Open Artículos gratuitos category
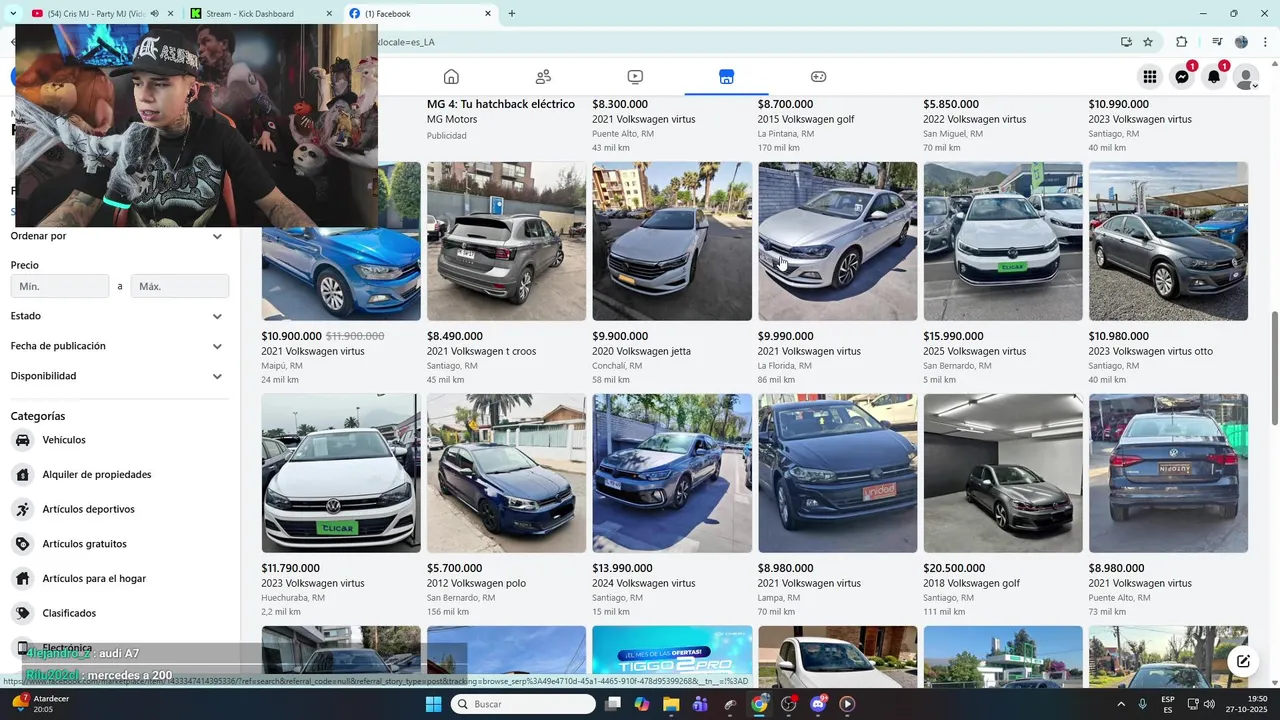The height and width of the screenshot is (720, 1280). tap(84, 544)
